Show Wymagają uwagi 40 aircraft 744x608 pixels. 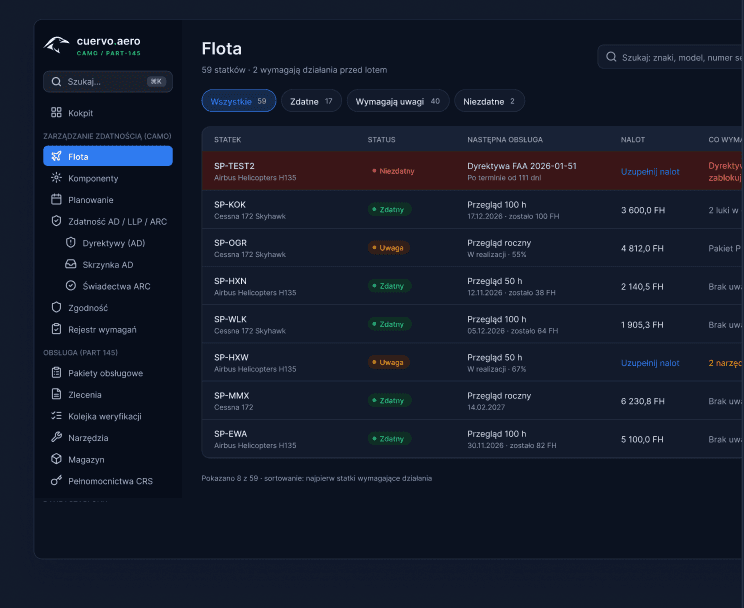pos(398,101)
